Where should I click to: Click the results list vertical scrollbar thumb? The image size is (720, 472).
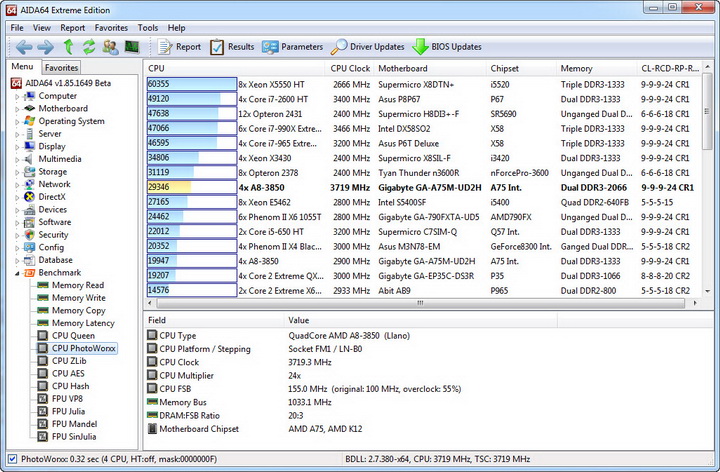707,111
